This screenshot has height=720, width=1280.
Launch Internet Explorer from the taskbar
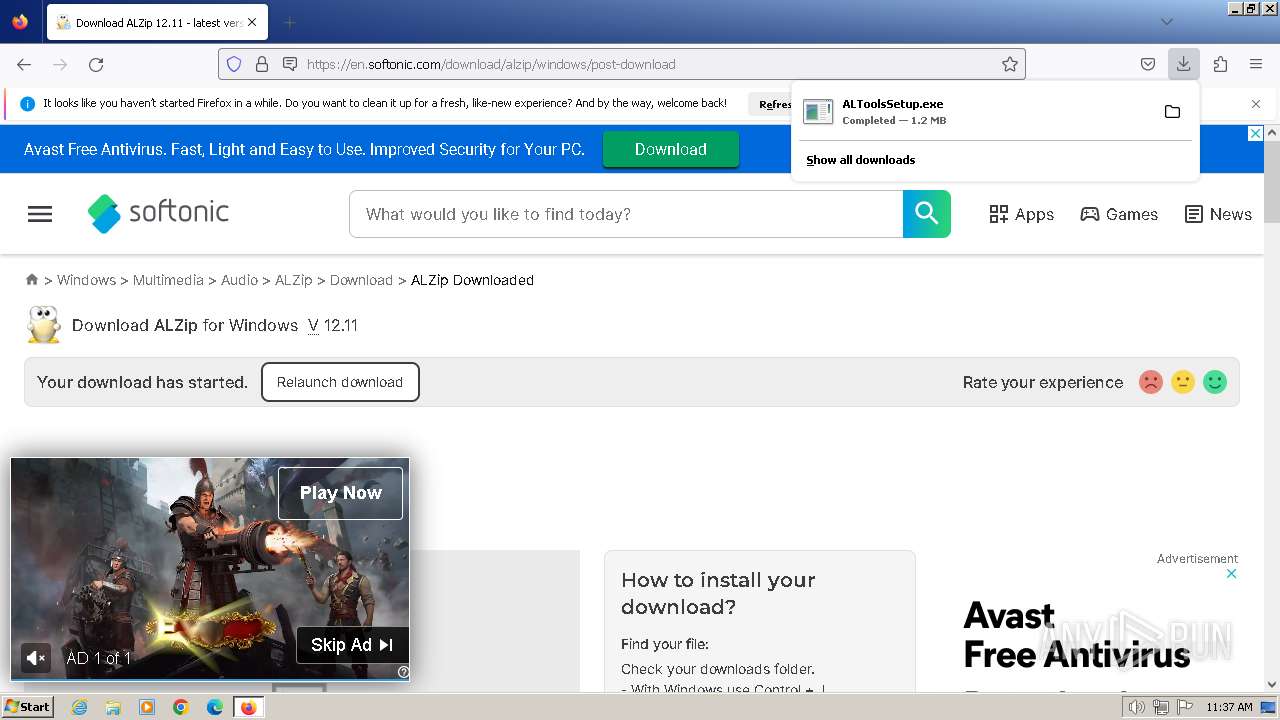79,707
